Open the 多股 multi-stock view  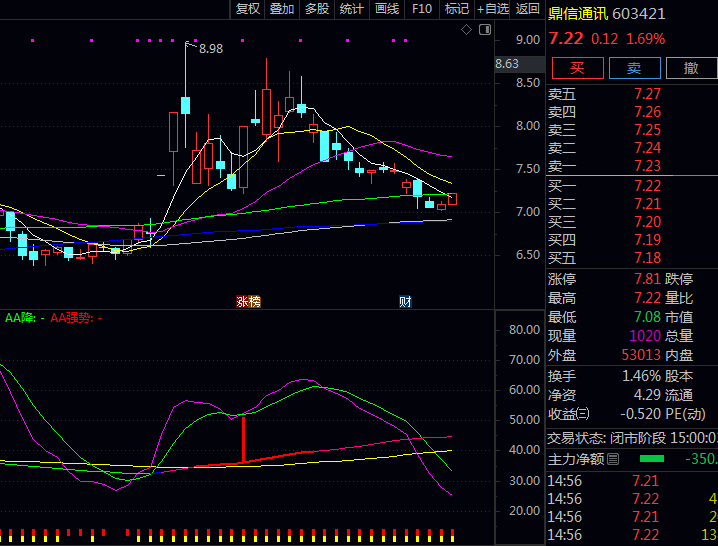click(316, 9)
